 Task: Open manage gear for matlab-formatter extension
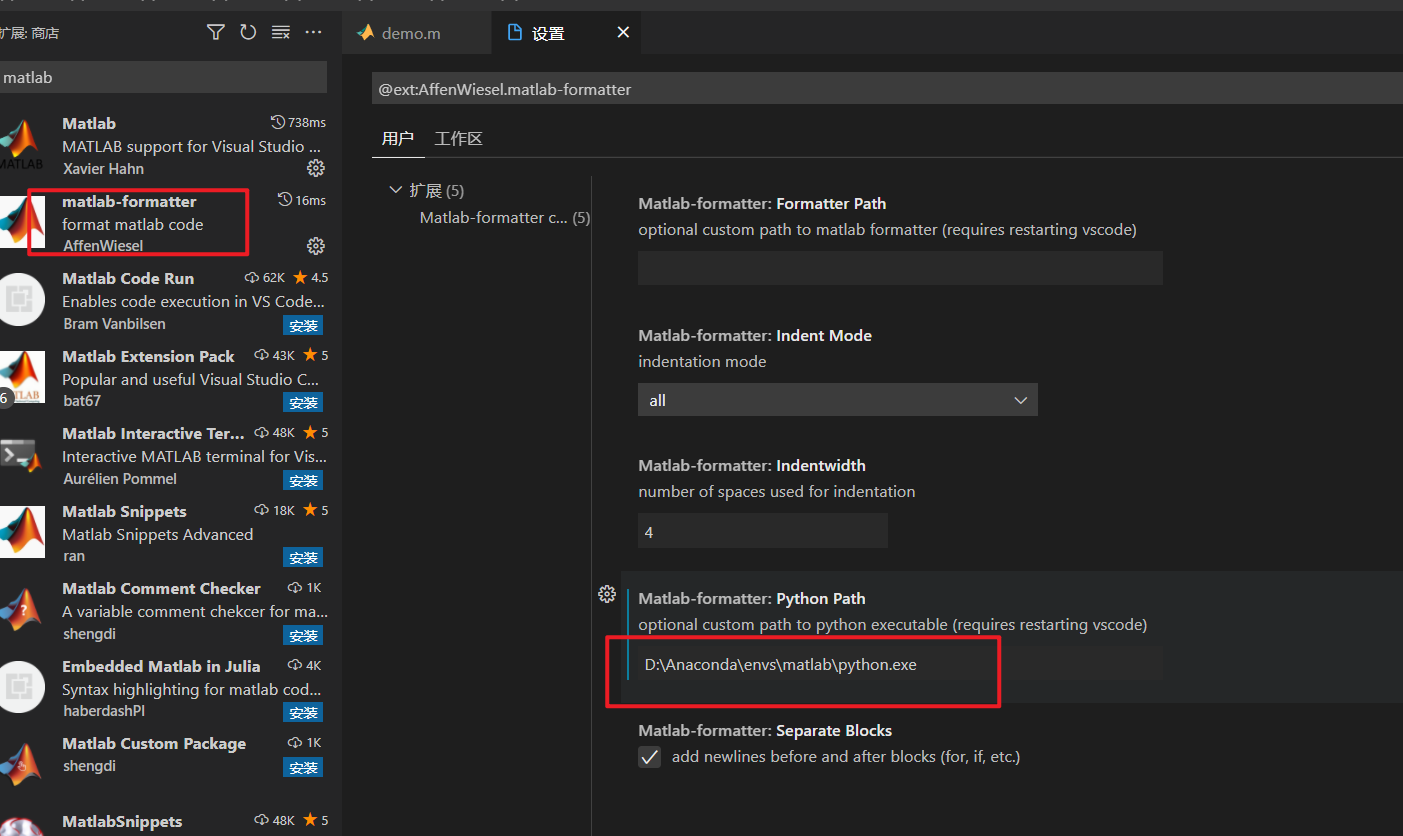(315, 245)
